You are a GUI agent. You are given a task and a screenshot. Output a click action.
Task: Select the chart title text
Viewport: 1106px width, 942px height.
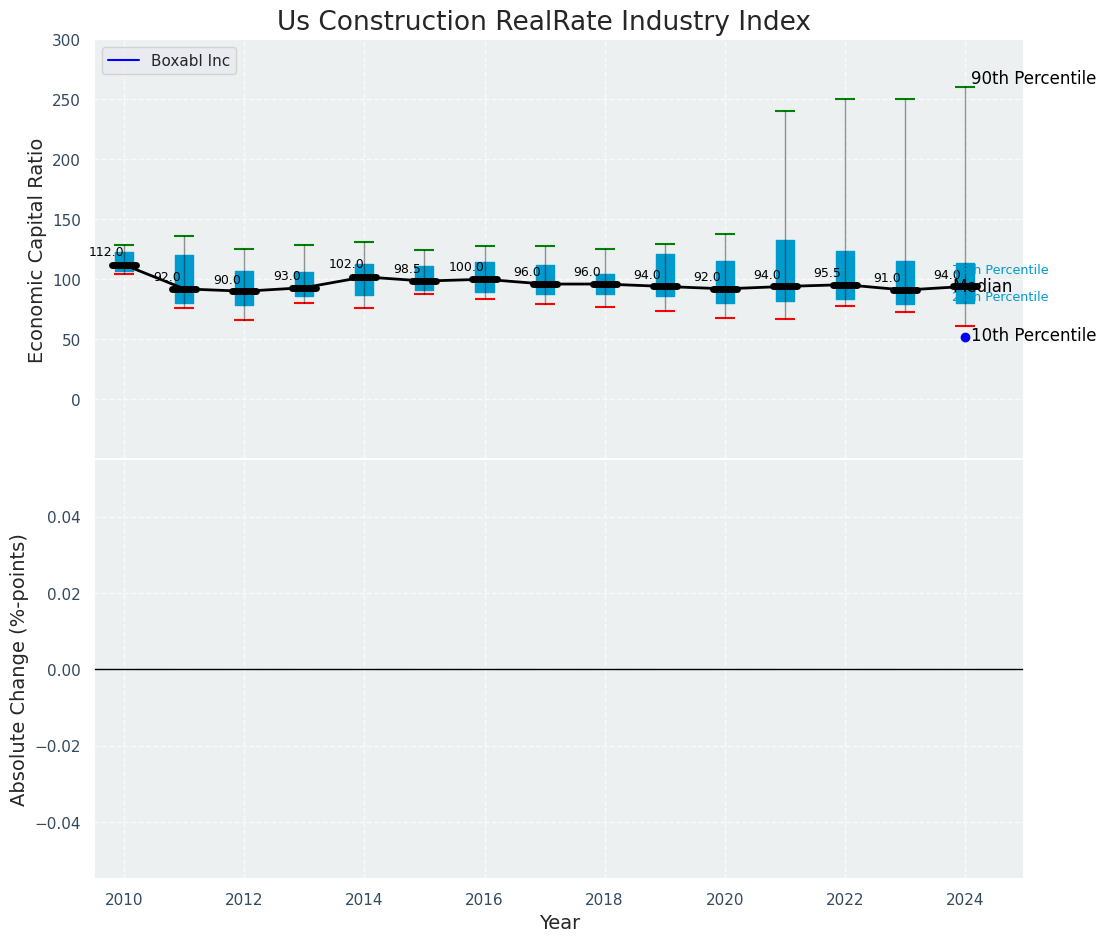coord(543,22)
